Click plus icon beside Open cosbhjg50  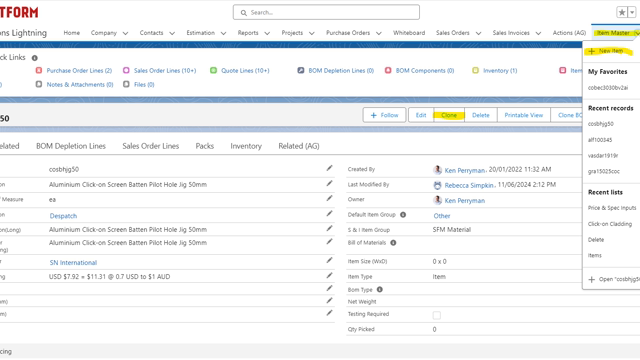coord(592,280)
